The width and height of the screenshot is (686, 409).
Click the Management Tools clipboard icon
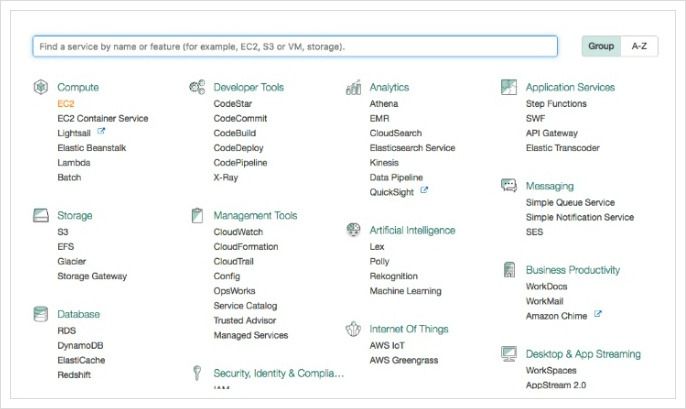(197, 215)
